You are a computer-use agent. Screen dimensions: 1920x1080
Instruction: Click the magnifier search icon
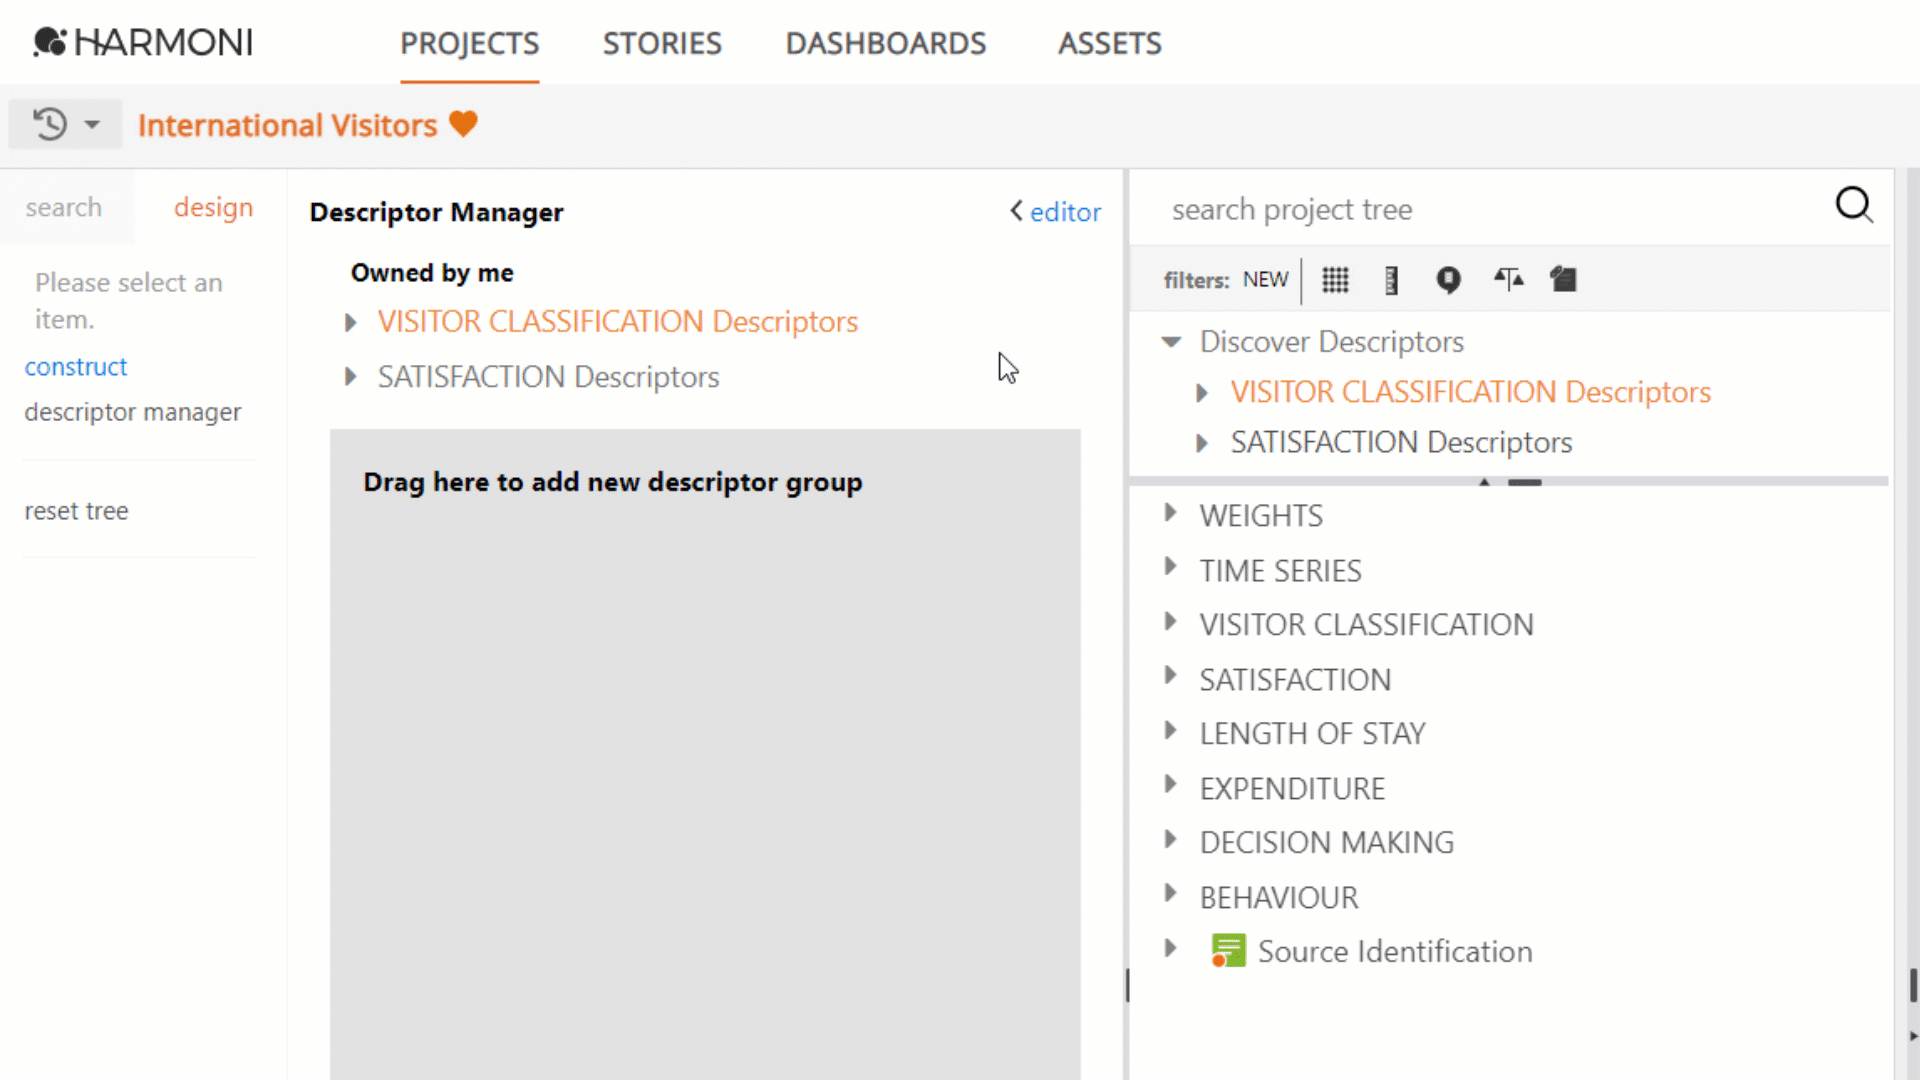[x=1854, y=205]
